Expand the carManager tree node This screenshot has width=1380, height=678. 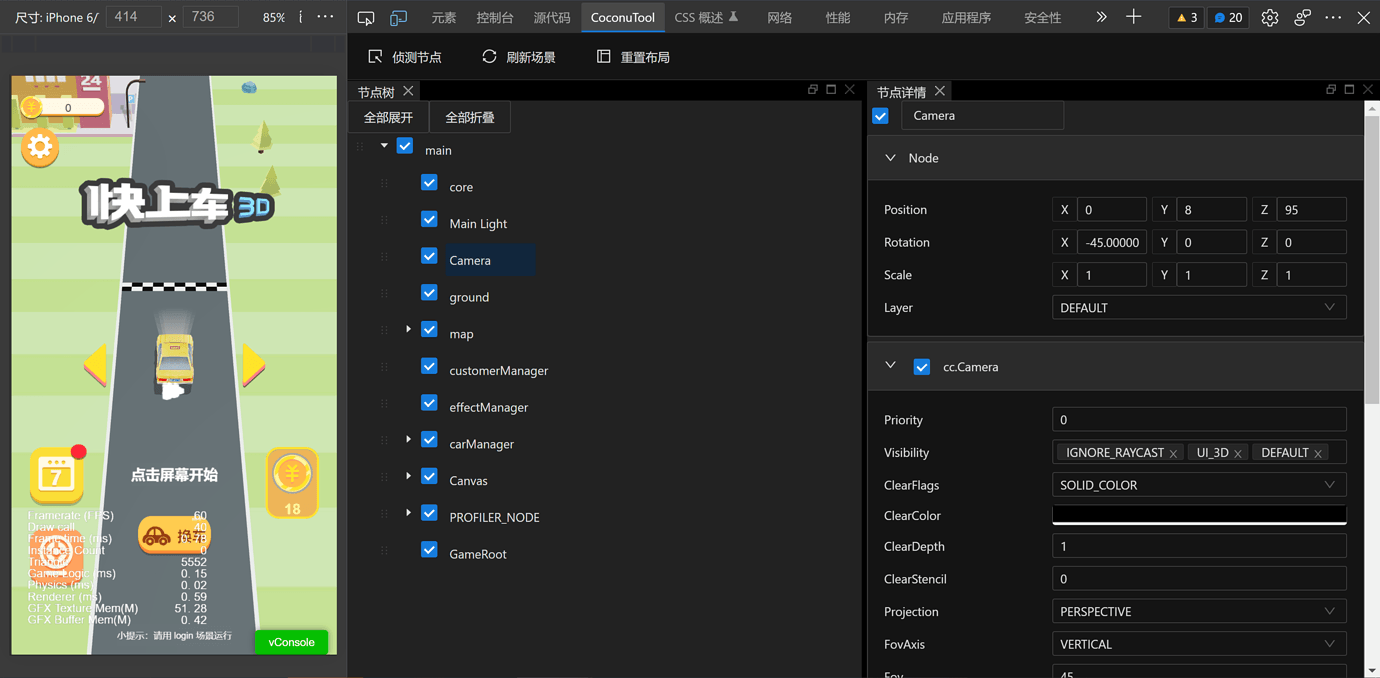[x=408, y=440]
